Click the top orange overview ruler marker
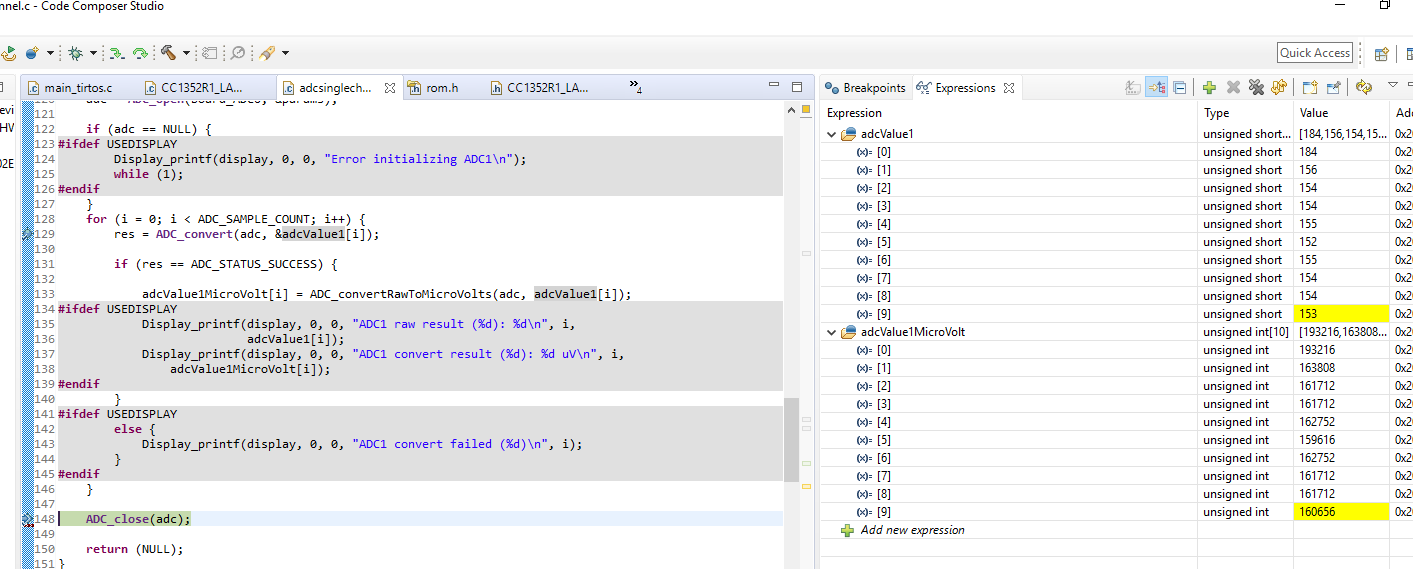Viewport: 1413px width, 569px height. coord(806,108)
